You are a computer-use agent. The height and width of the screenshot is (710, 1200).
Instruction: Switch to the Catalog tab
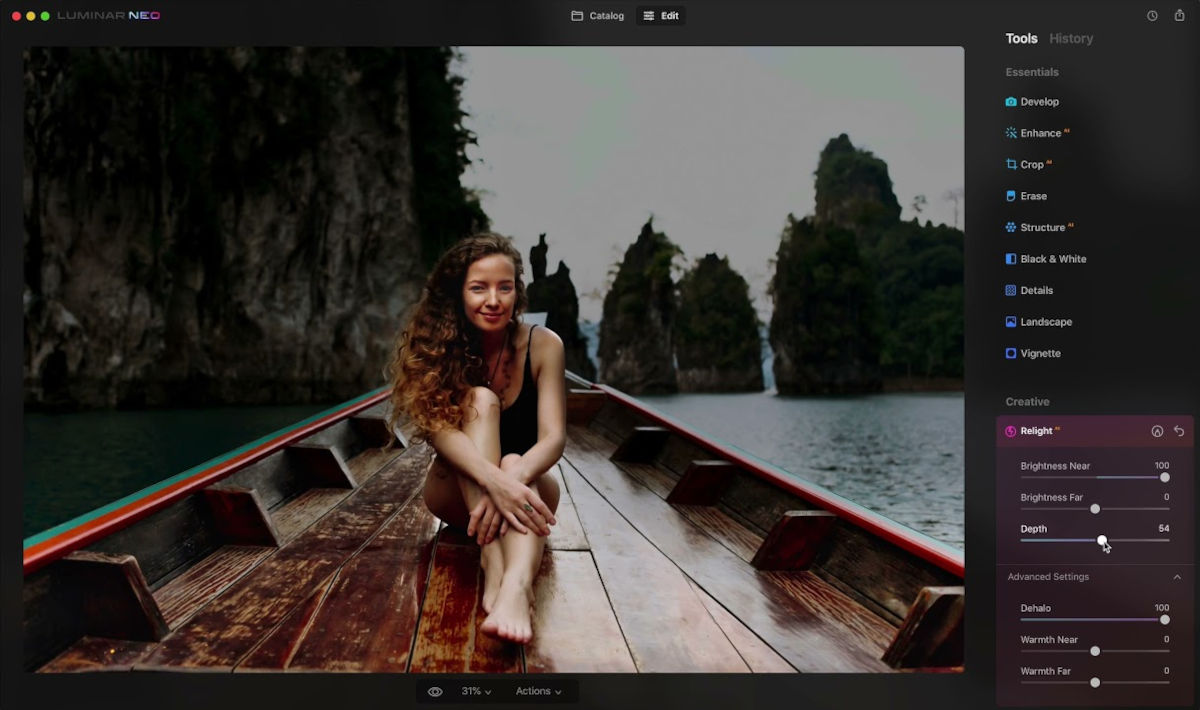pyautogui.click(x=598, y=16)
